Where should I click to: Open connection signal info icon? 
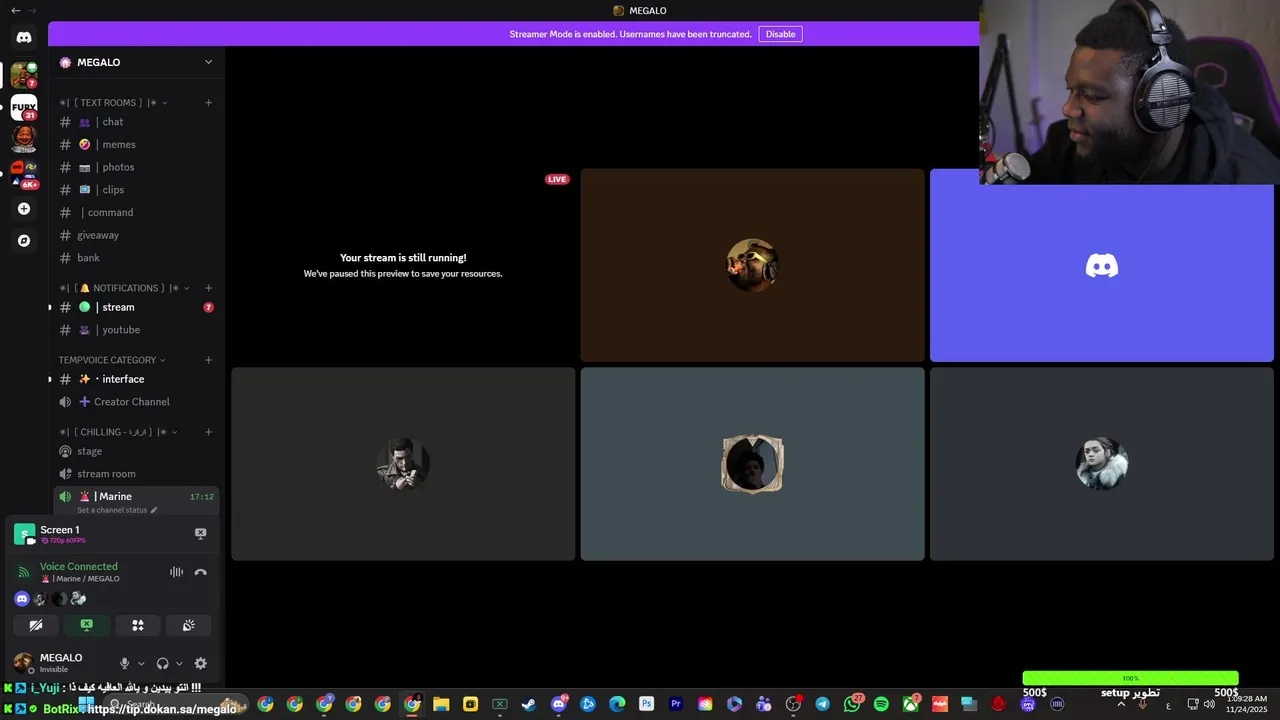point(24,572)
